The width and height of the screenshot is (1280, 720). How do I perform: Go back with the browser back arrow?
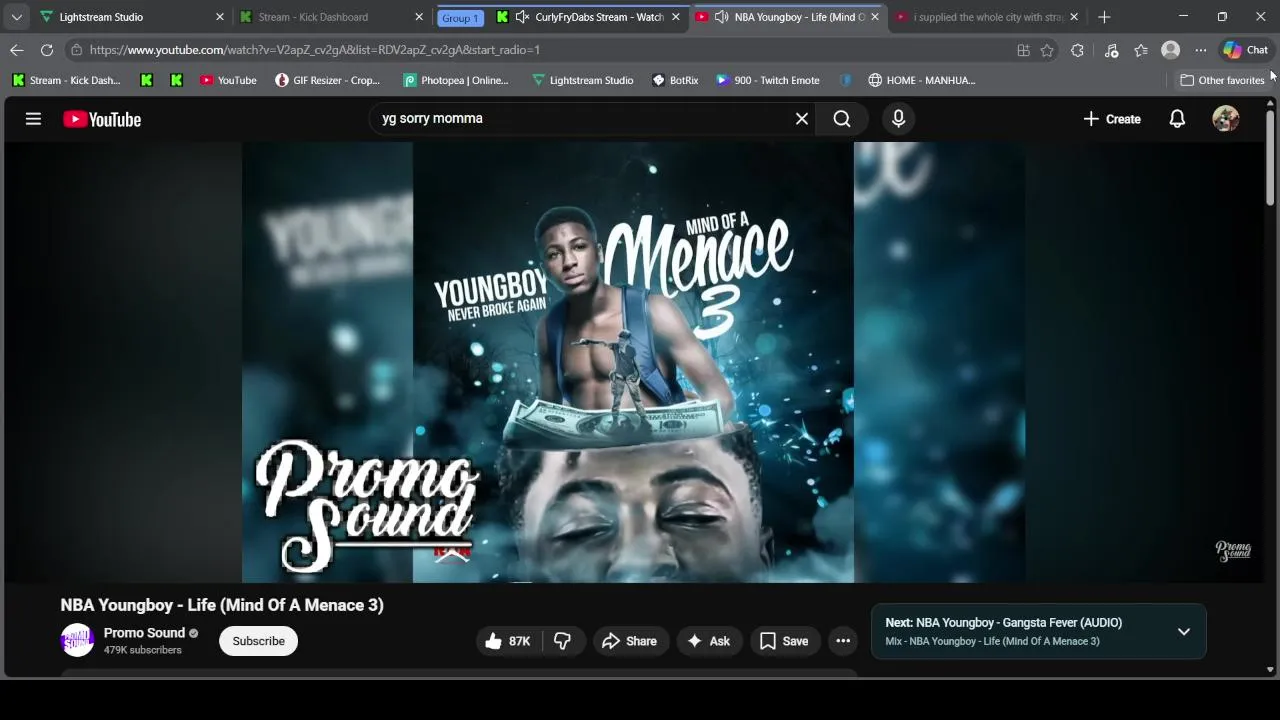click(x=17, y=50)
